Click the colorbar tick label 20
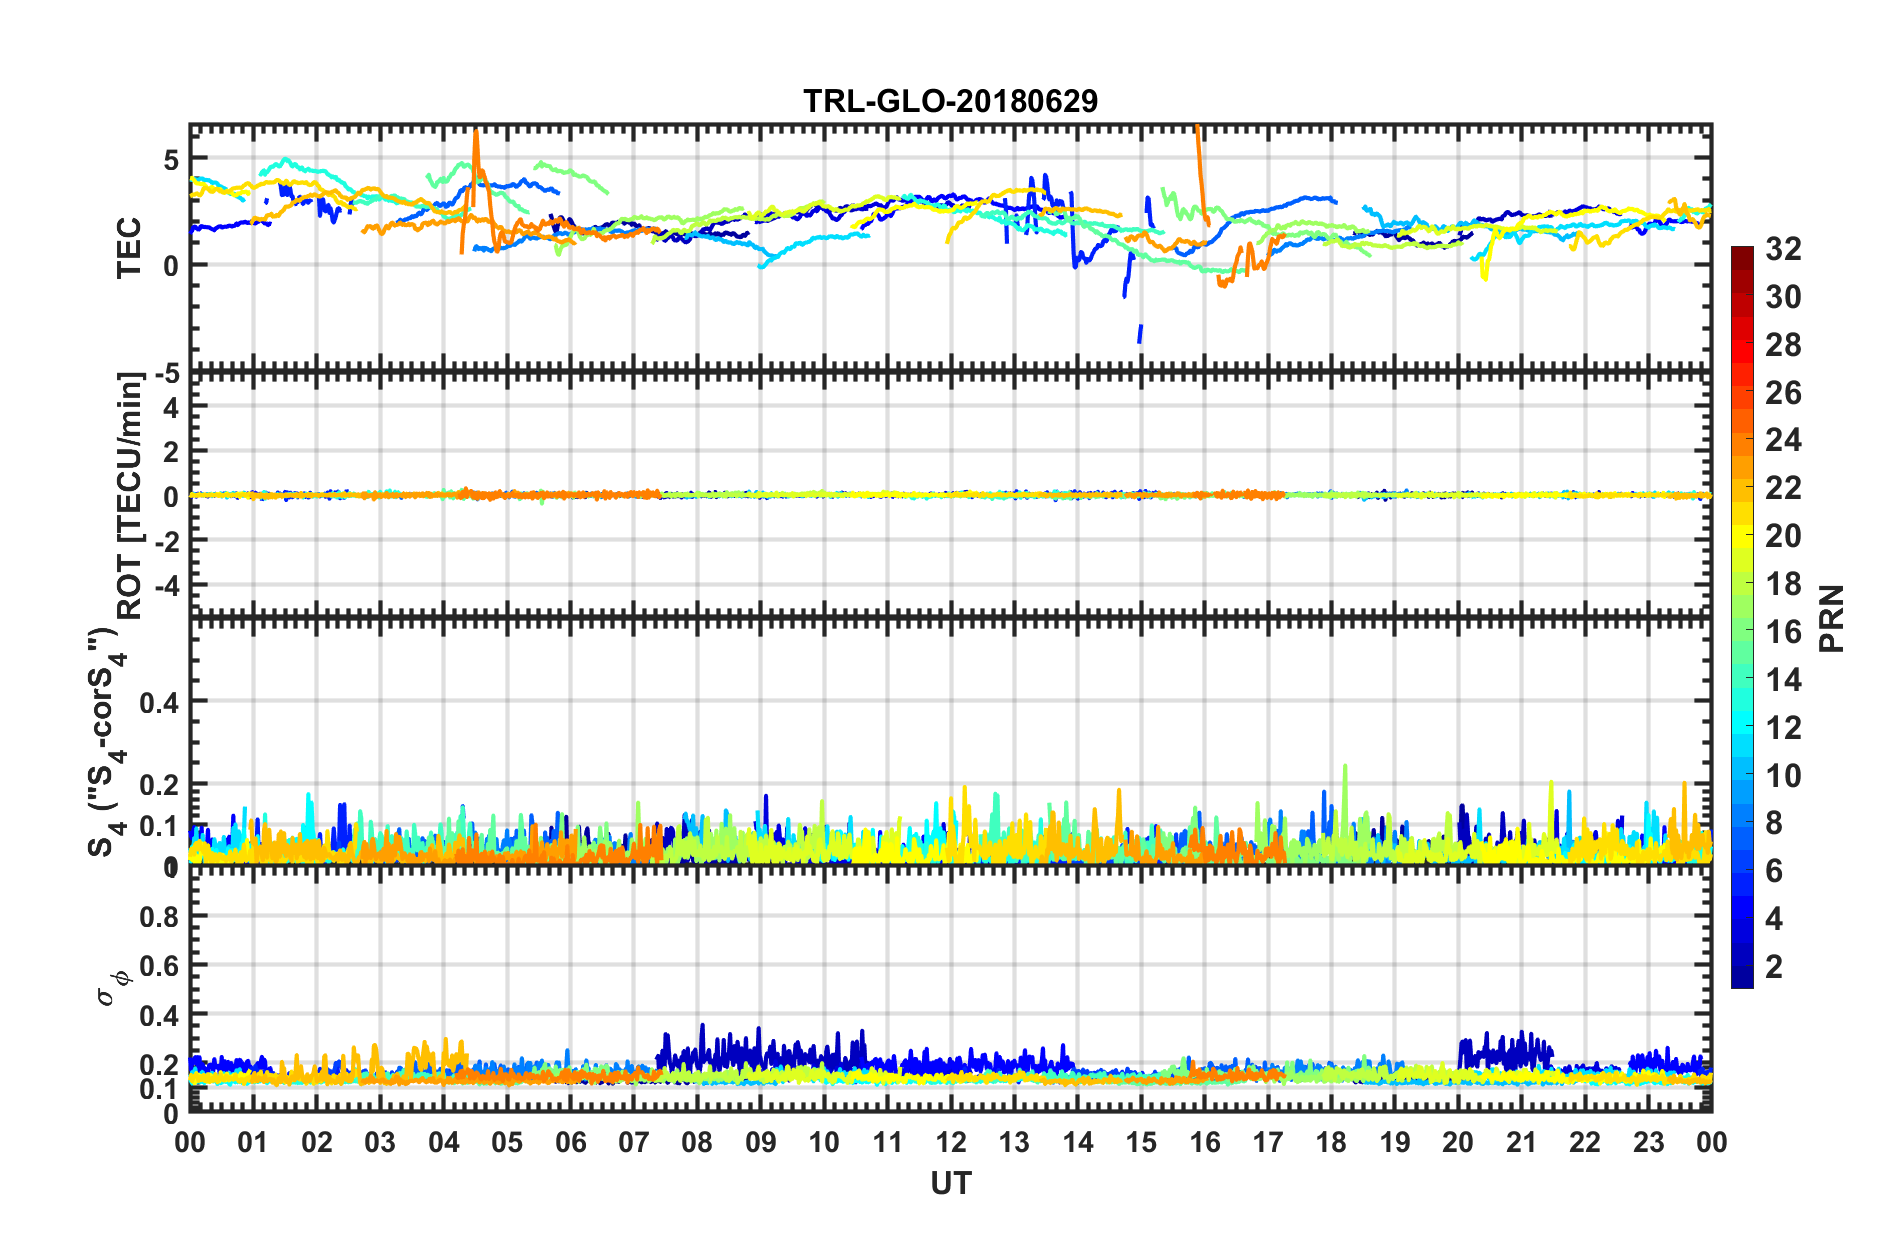The image size is (1902, 1236). tap(1783, 536)
